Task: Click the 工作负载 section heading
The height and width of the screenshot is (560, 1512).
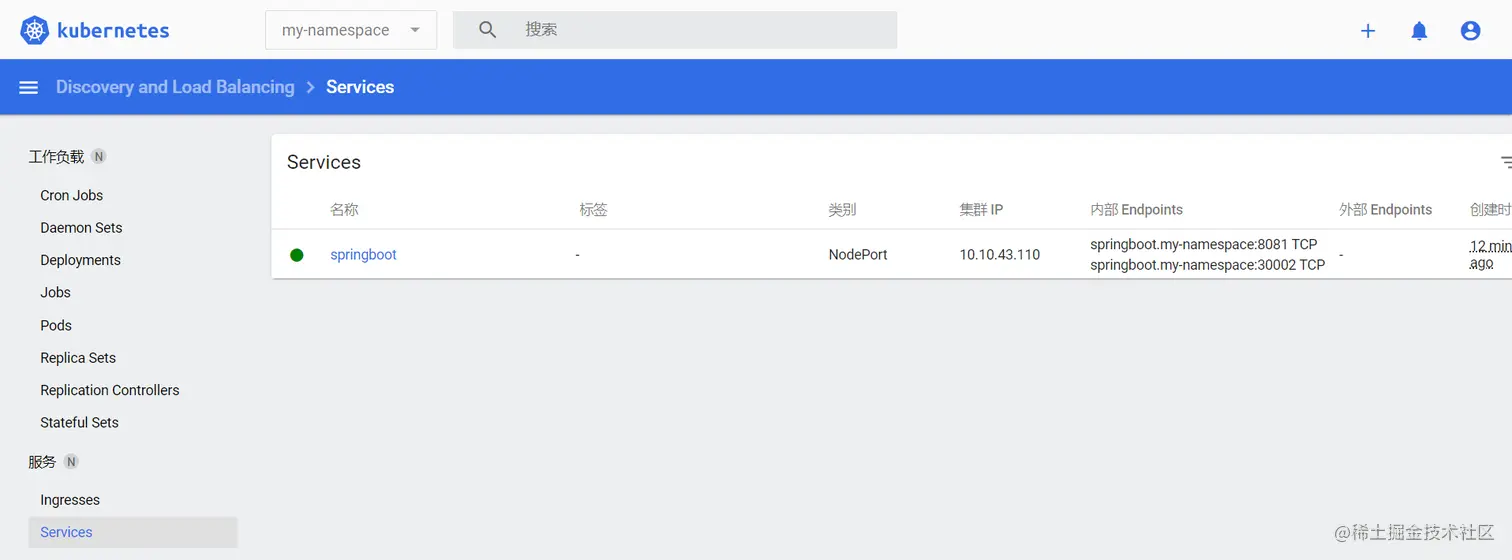Action: 56,157
